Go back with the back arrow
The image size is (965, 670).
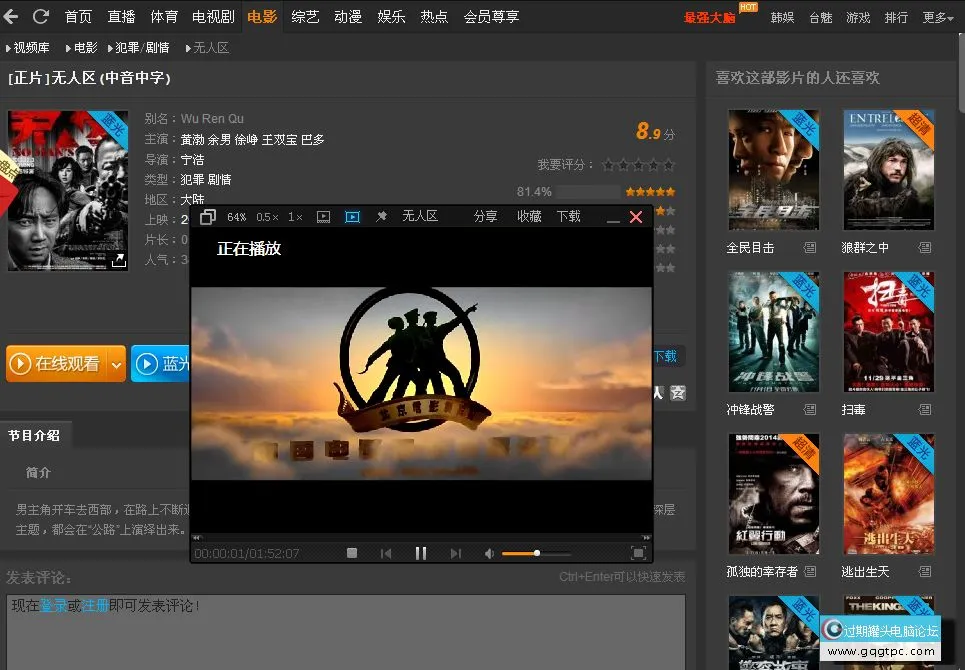tap(12, 17)
